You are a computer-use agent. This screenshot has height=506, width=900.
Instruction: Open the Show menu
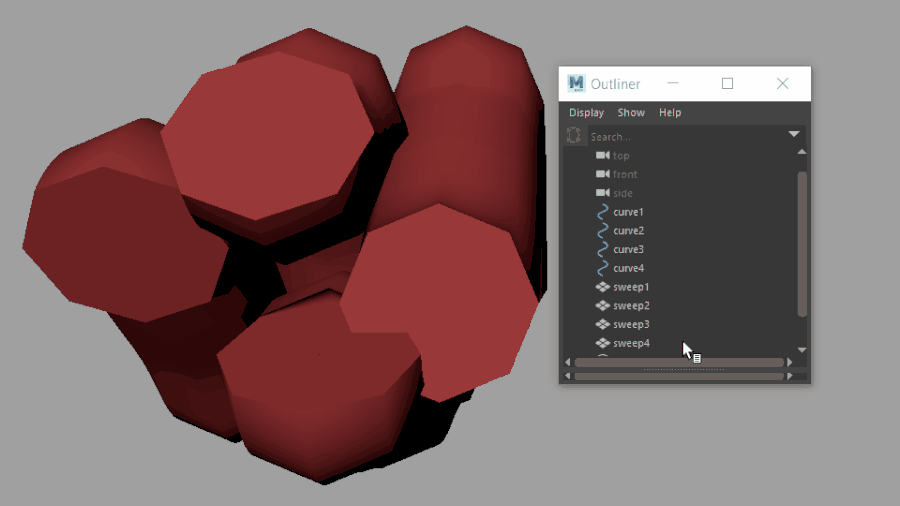pos(631,112)
